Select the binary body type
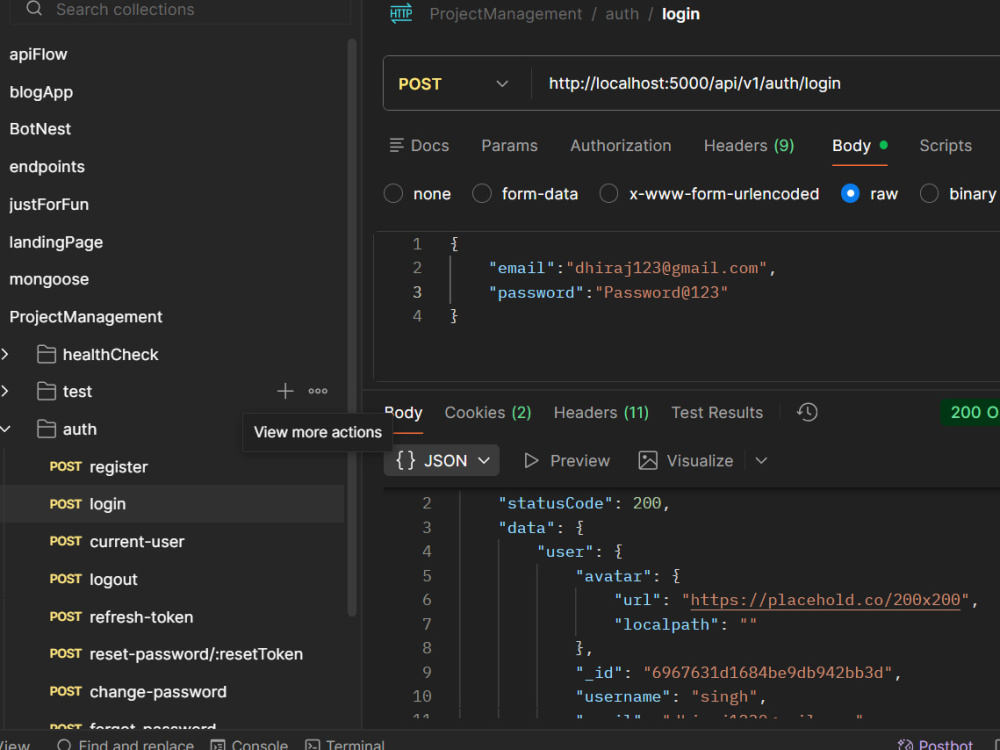The image size is (1000, 750). (929, 193)
